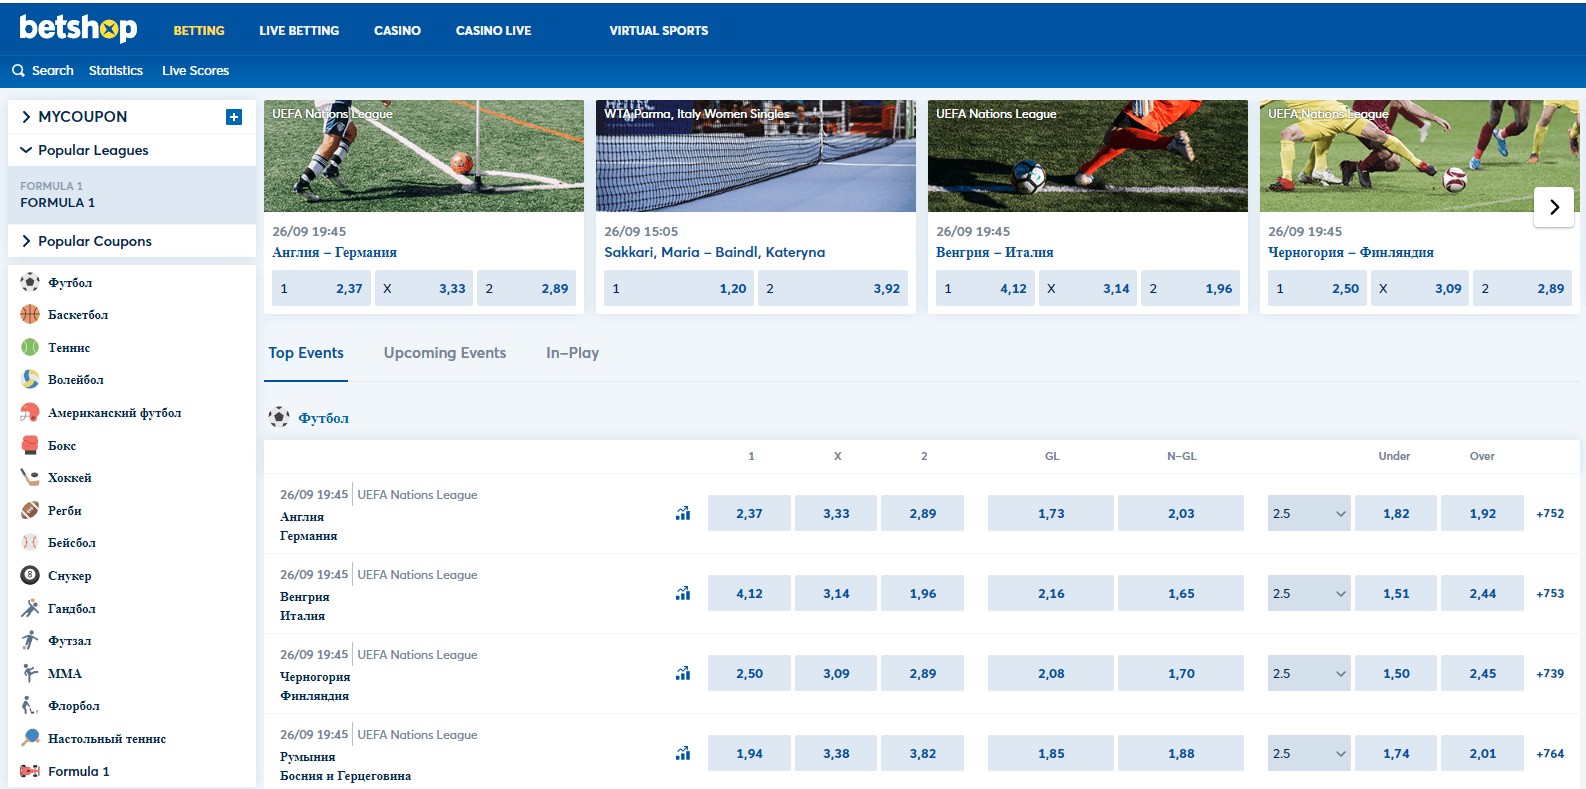Open statistics chart icon for Венгрия–Италия match
Screen dimensions: 1586x789
click(683, 593)
